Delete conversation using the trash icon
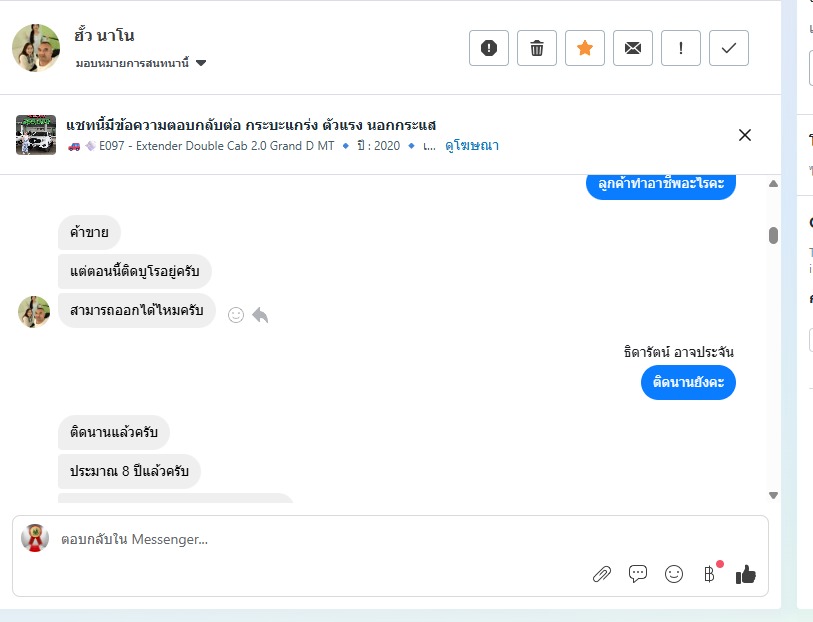The height and width of the screenshot is (622, 813). point(537,48)
